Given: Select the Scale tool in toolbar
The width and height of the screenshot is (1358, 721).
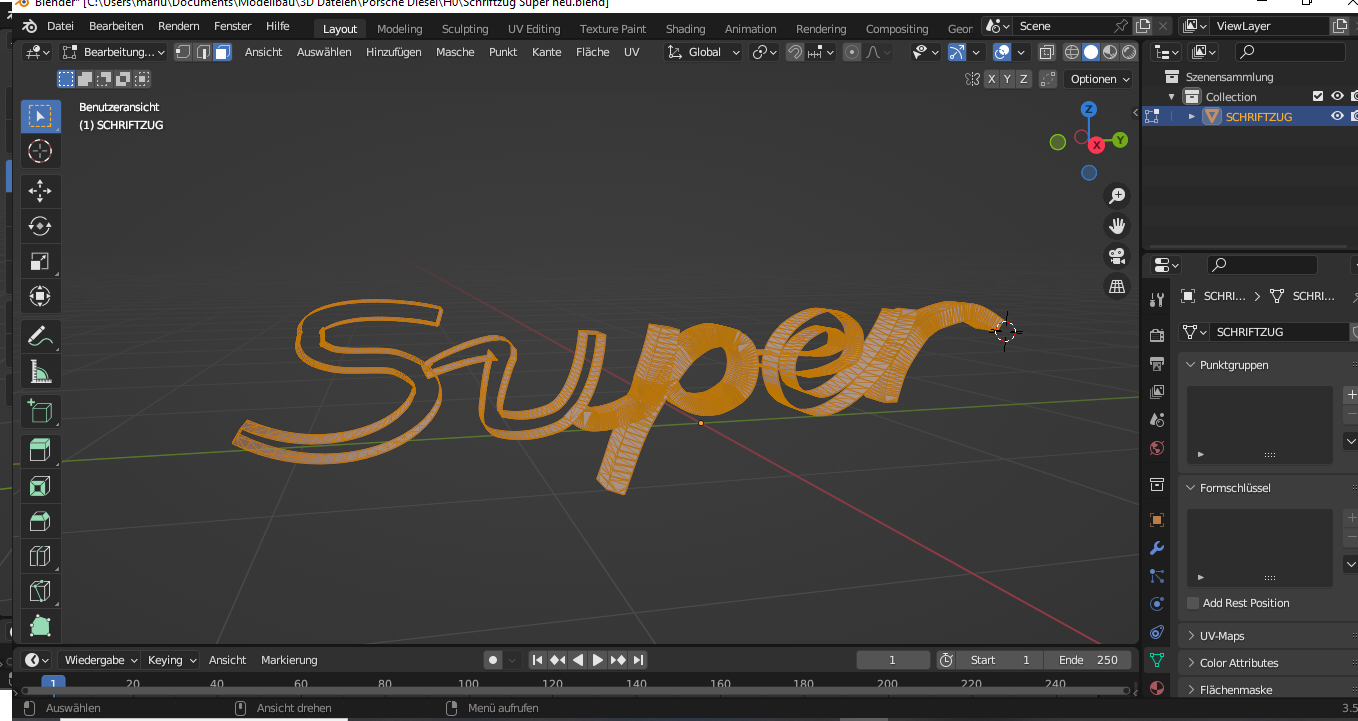Looking at the screenshot, I should click(x=40, y=261).
